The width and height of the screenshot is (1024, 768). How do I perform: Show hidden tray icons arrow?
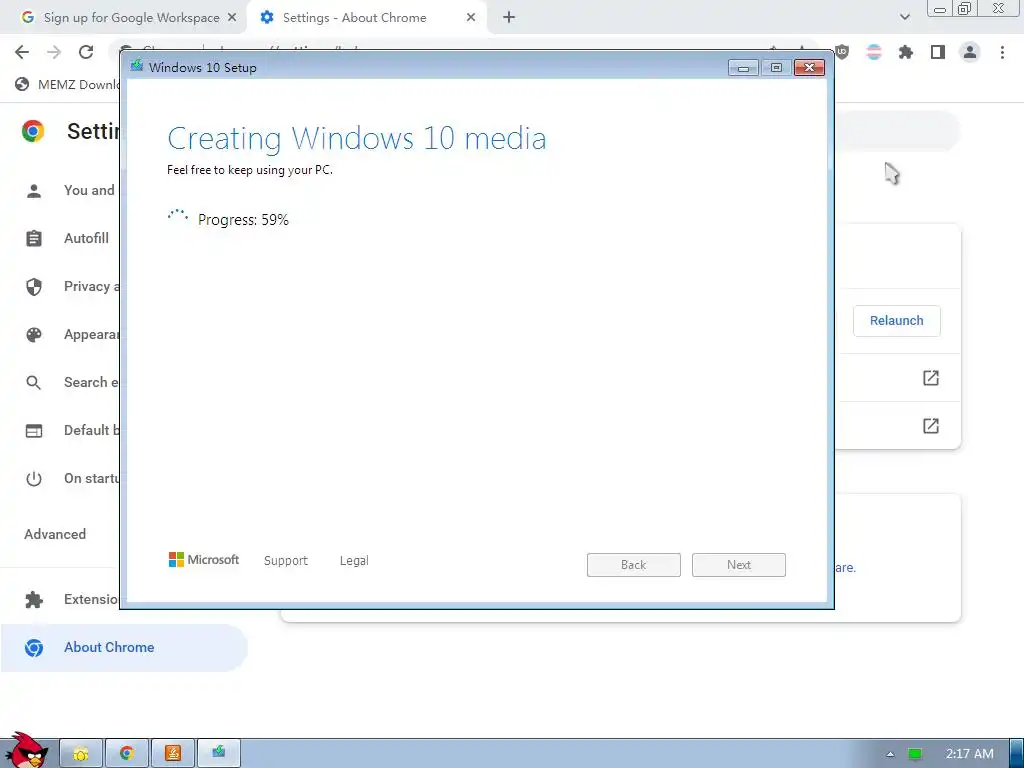889,754
